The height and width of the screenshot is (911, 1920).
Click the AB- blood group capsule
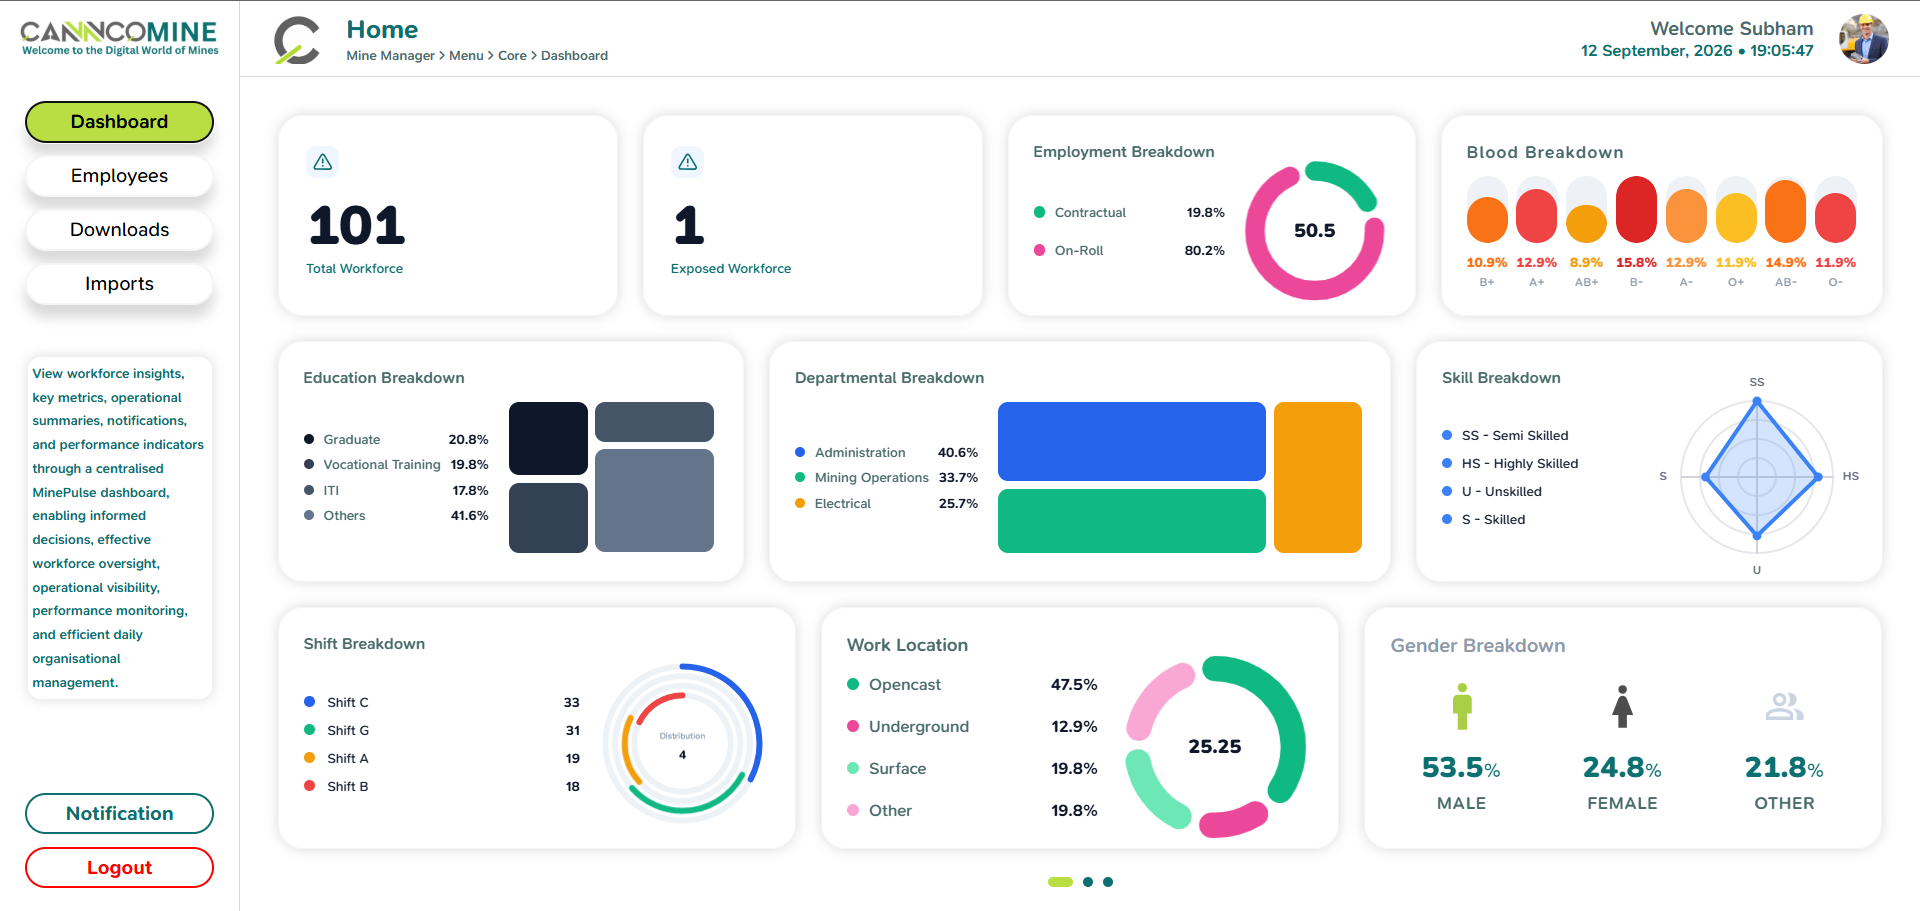[1785, 210]
